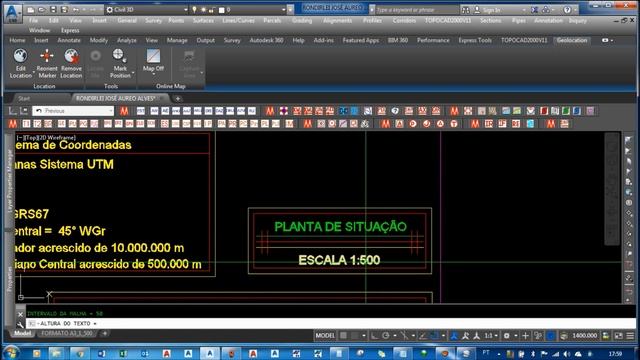Click the Edit Location globe icon
This screenshot has height=360, width=640.
point(20,56)
